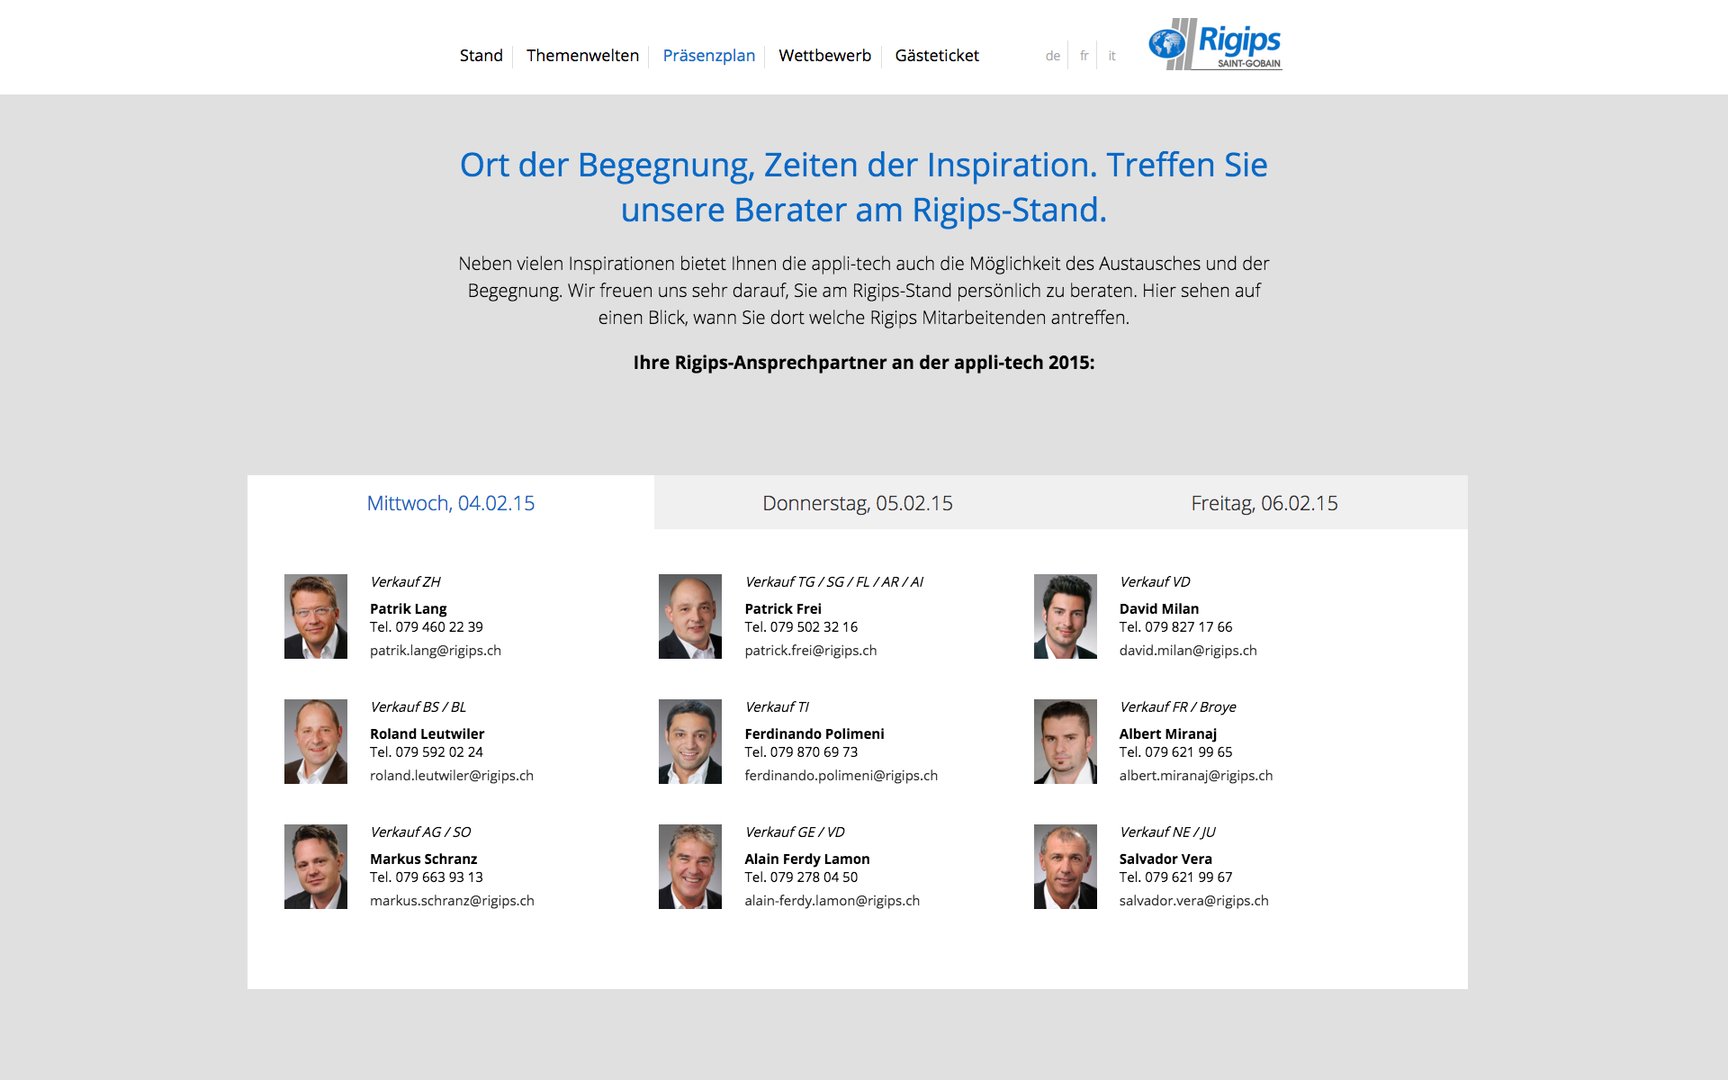Screen dimensions: 1728x1080
Task: Switch language to Italian (it)
Action: [x=1112, y=56]
